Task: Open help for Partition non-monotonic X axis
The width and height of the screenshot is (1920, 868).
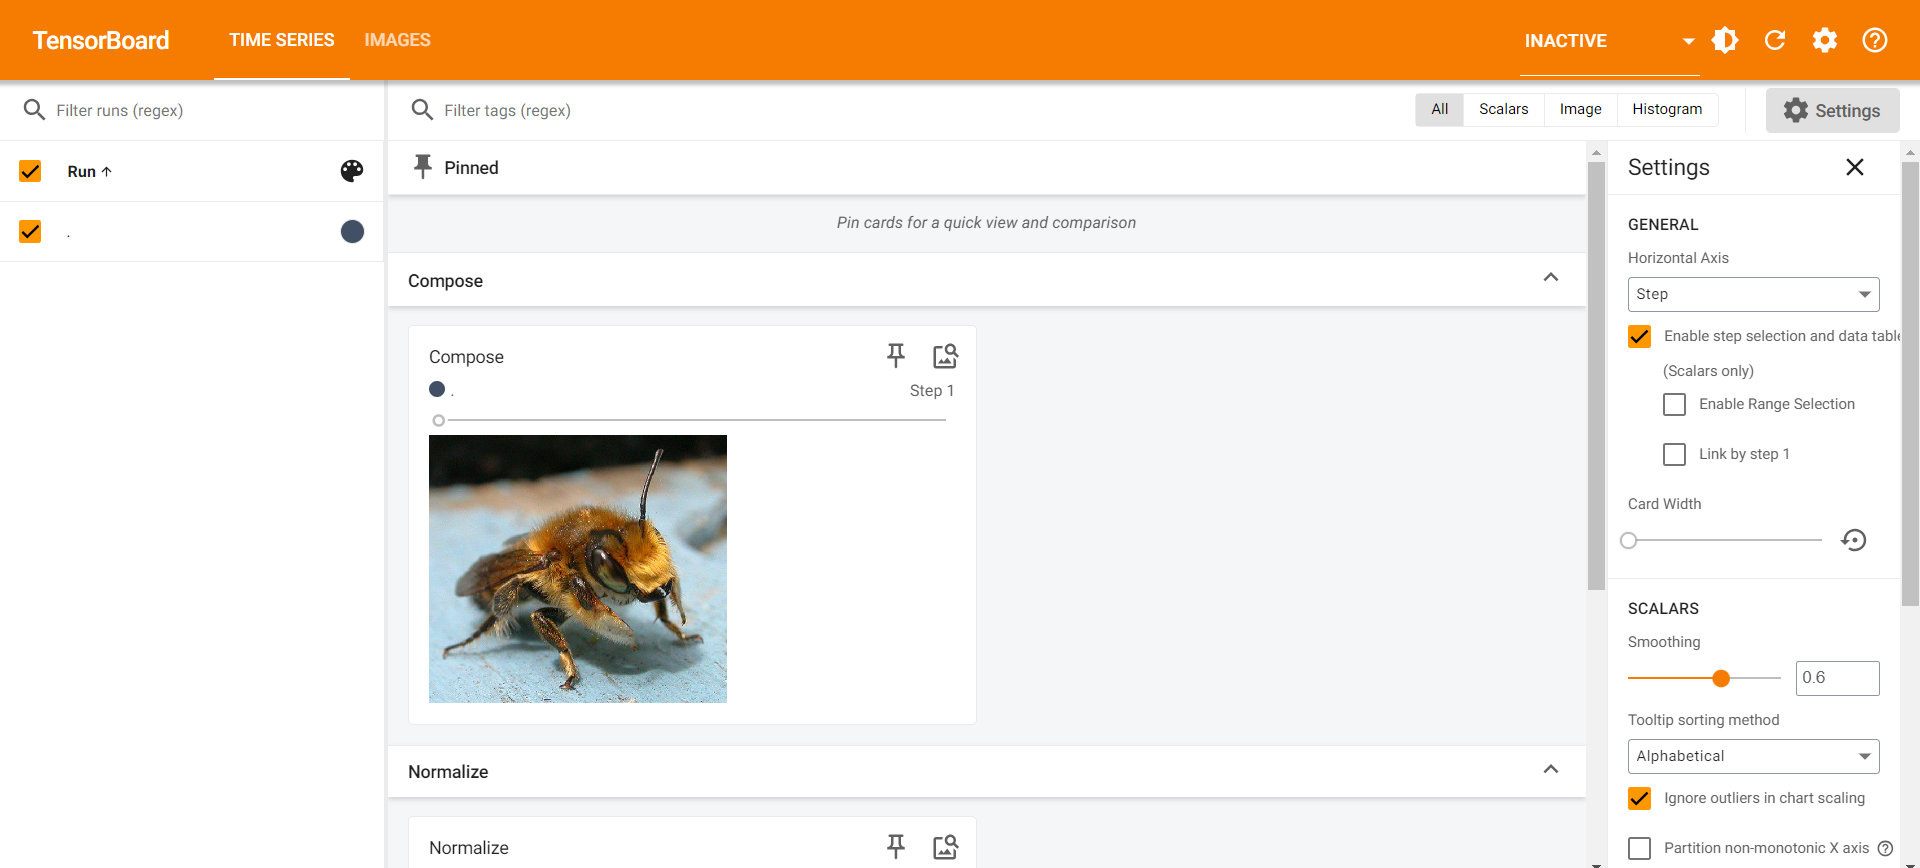Action: (x=1885, y=848)
